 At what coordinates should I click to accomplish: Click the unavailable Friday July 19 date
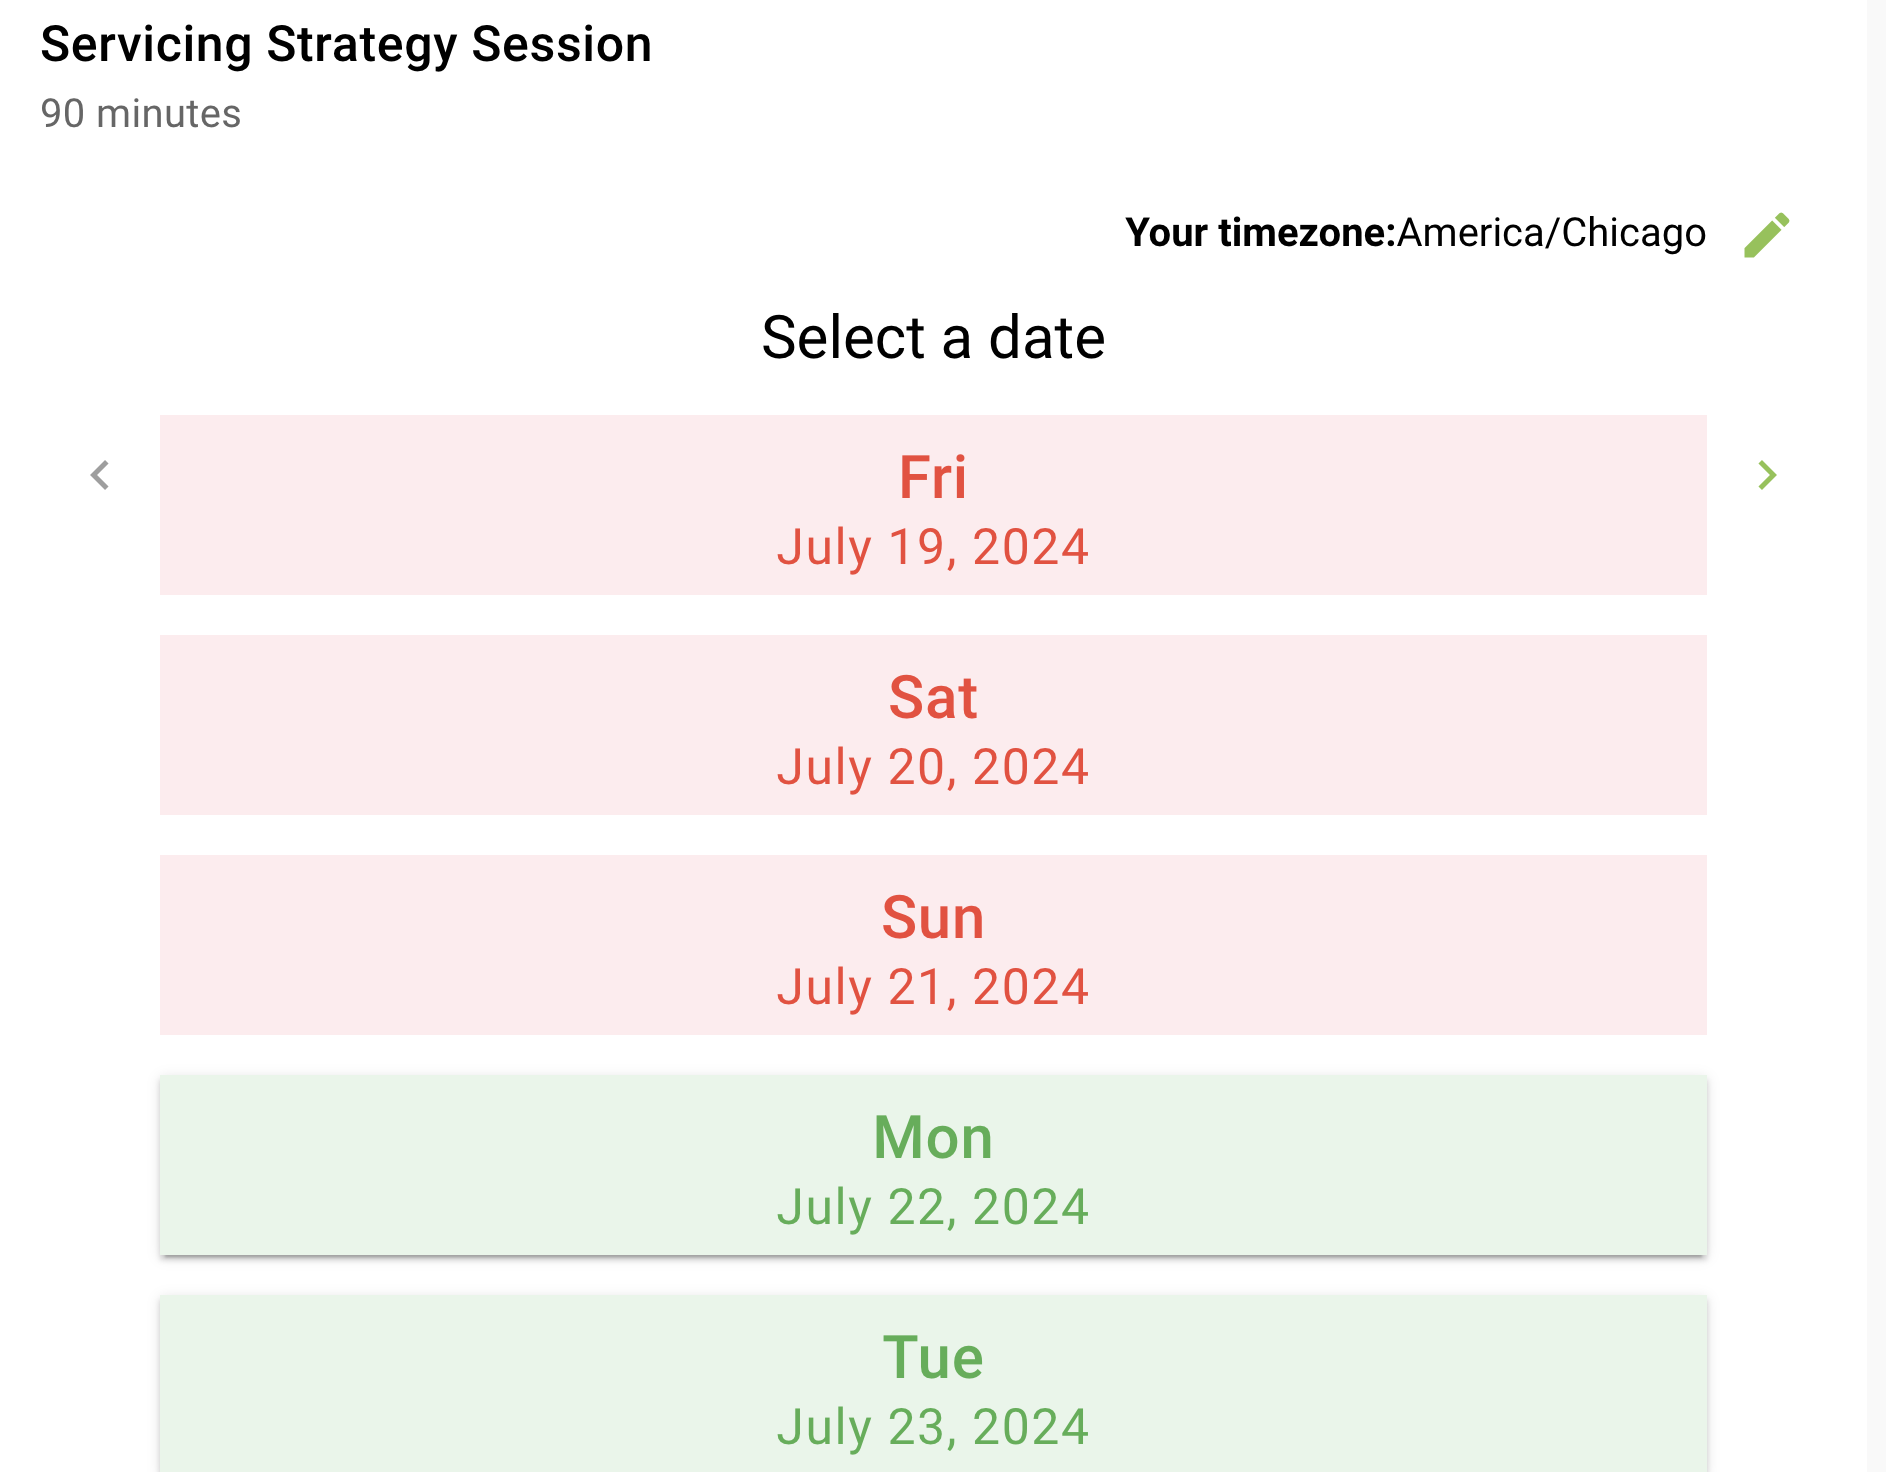pos(933,505)
